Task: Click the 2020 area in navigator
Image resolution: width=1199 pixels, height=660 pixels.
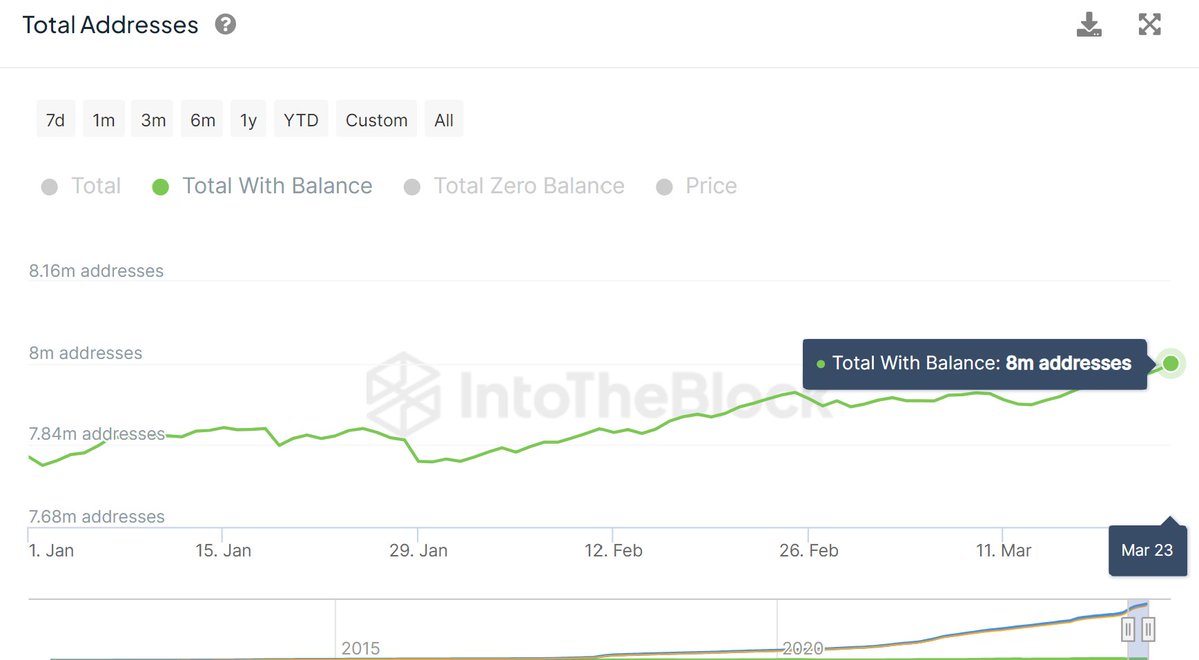Action: pyautogui.click(x=802, y=648)
